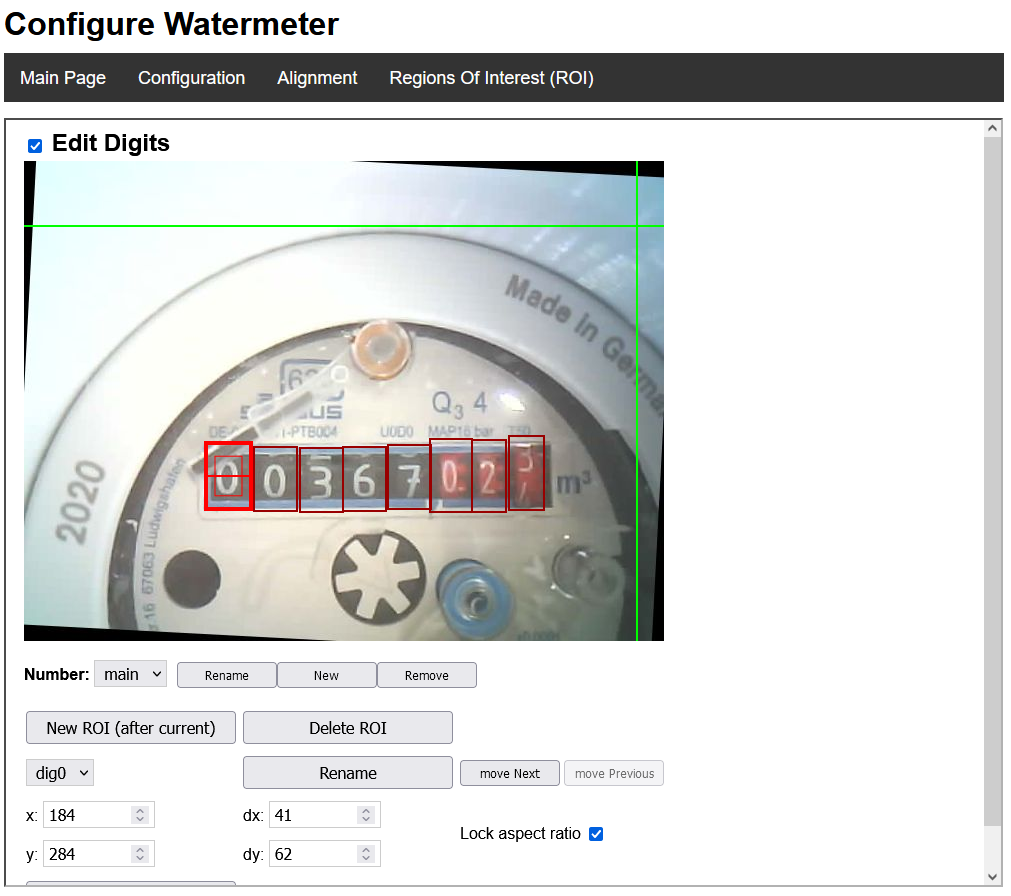1011x896 pixels.
Task: Click the large Rename ROI button
Action: [x=348, y=773]
